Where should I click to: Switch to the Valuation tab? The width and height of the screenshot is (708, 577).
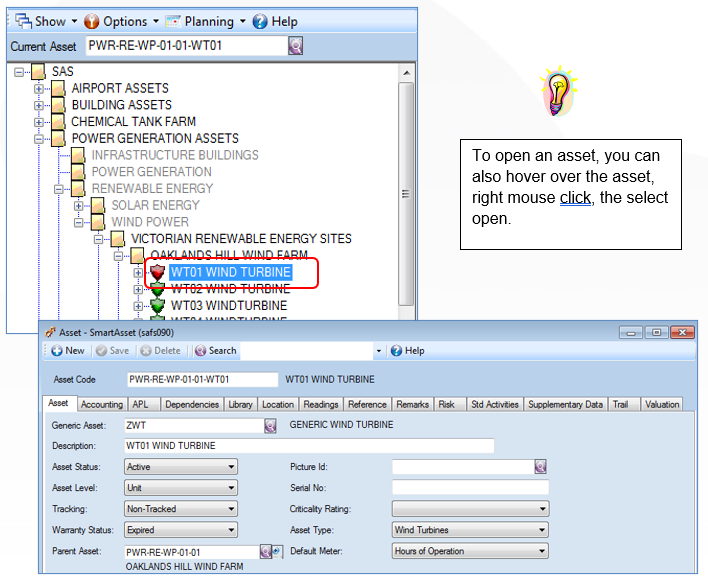point(662,405)
